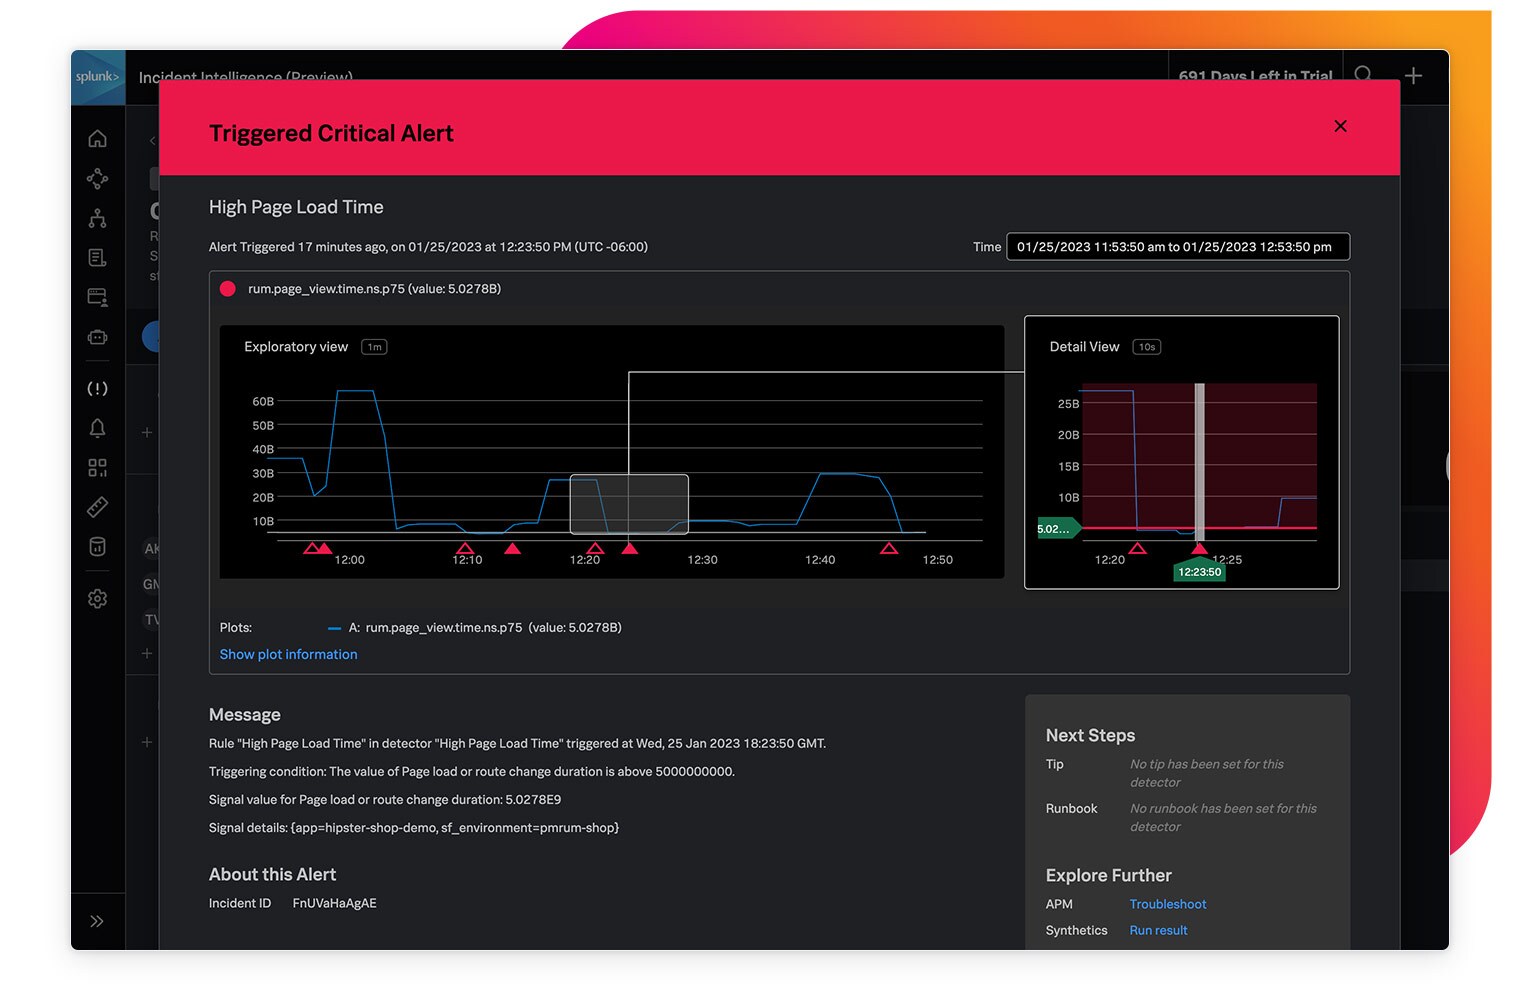Image resolution: width=1520 pixels, height=1000 pixels.
Task: Open the APM Troubleshoot link
Action: click(1168, 904)
